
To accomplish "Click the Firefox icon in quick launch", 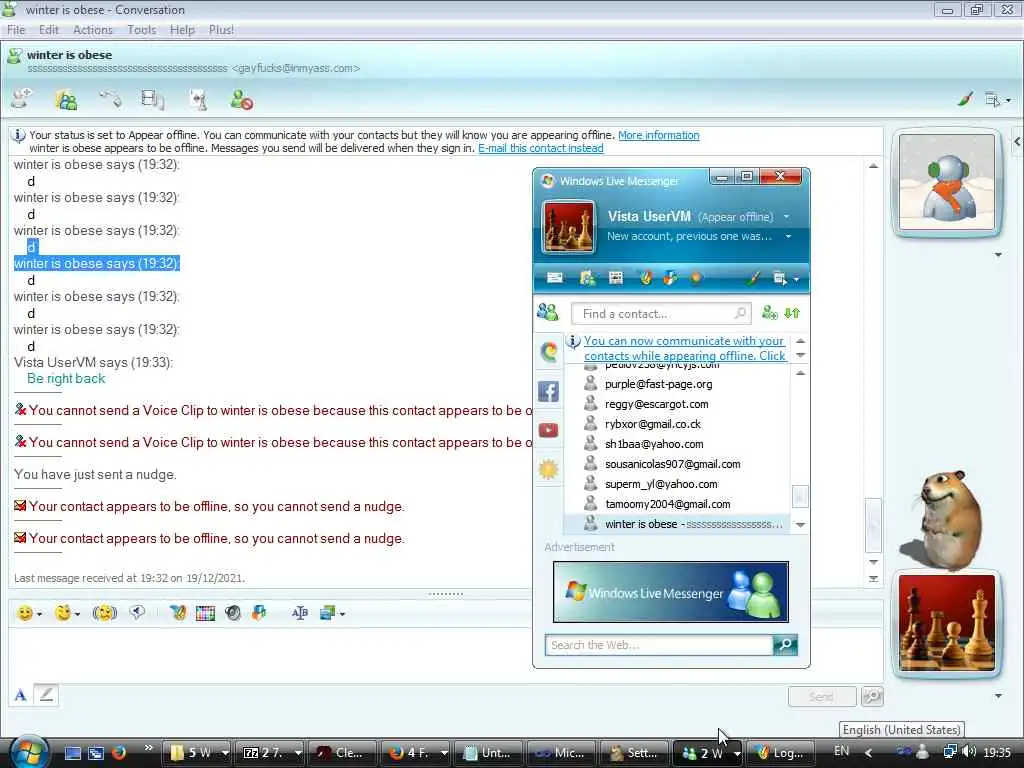I will tap(119, 753).
